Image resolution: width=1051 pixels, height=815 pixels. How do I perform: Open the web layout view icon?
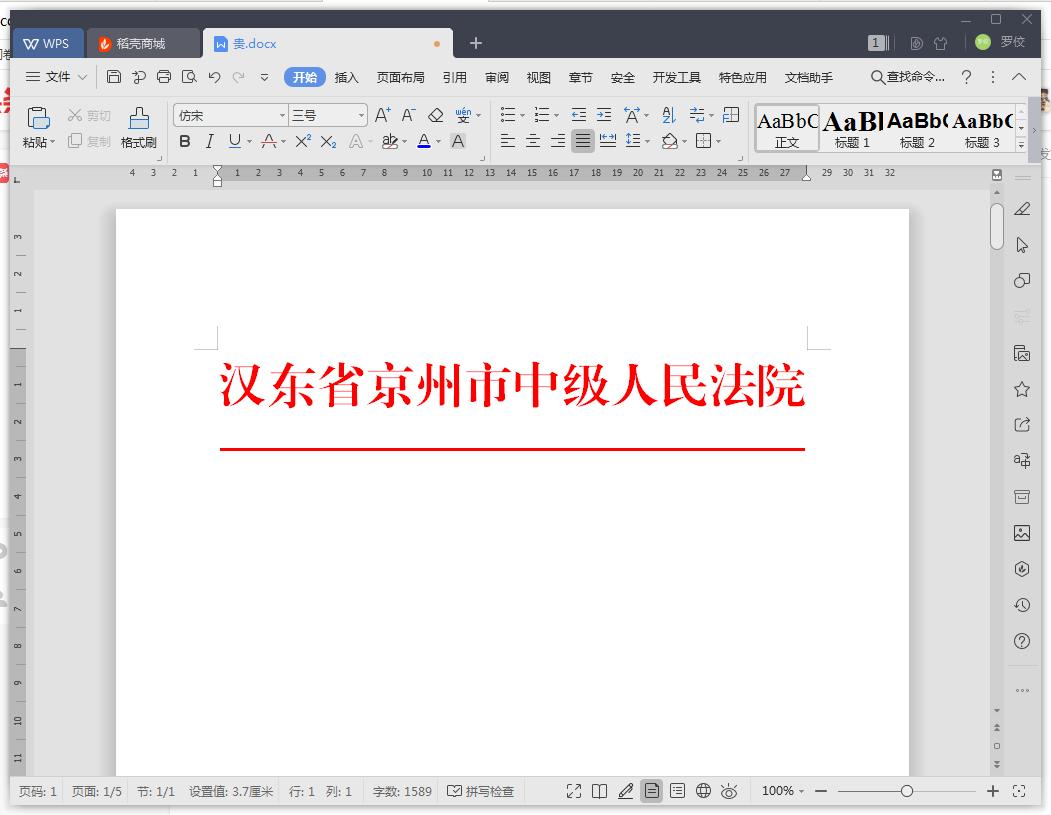point(703,790)
